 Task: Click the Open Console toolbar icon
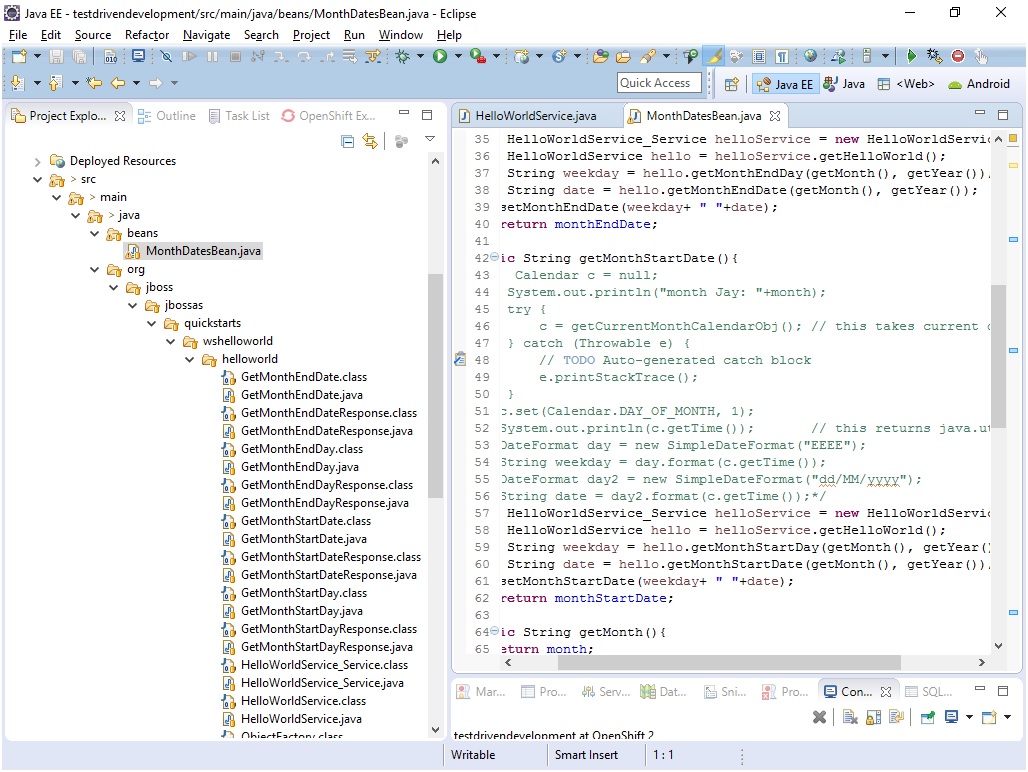990,717
